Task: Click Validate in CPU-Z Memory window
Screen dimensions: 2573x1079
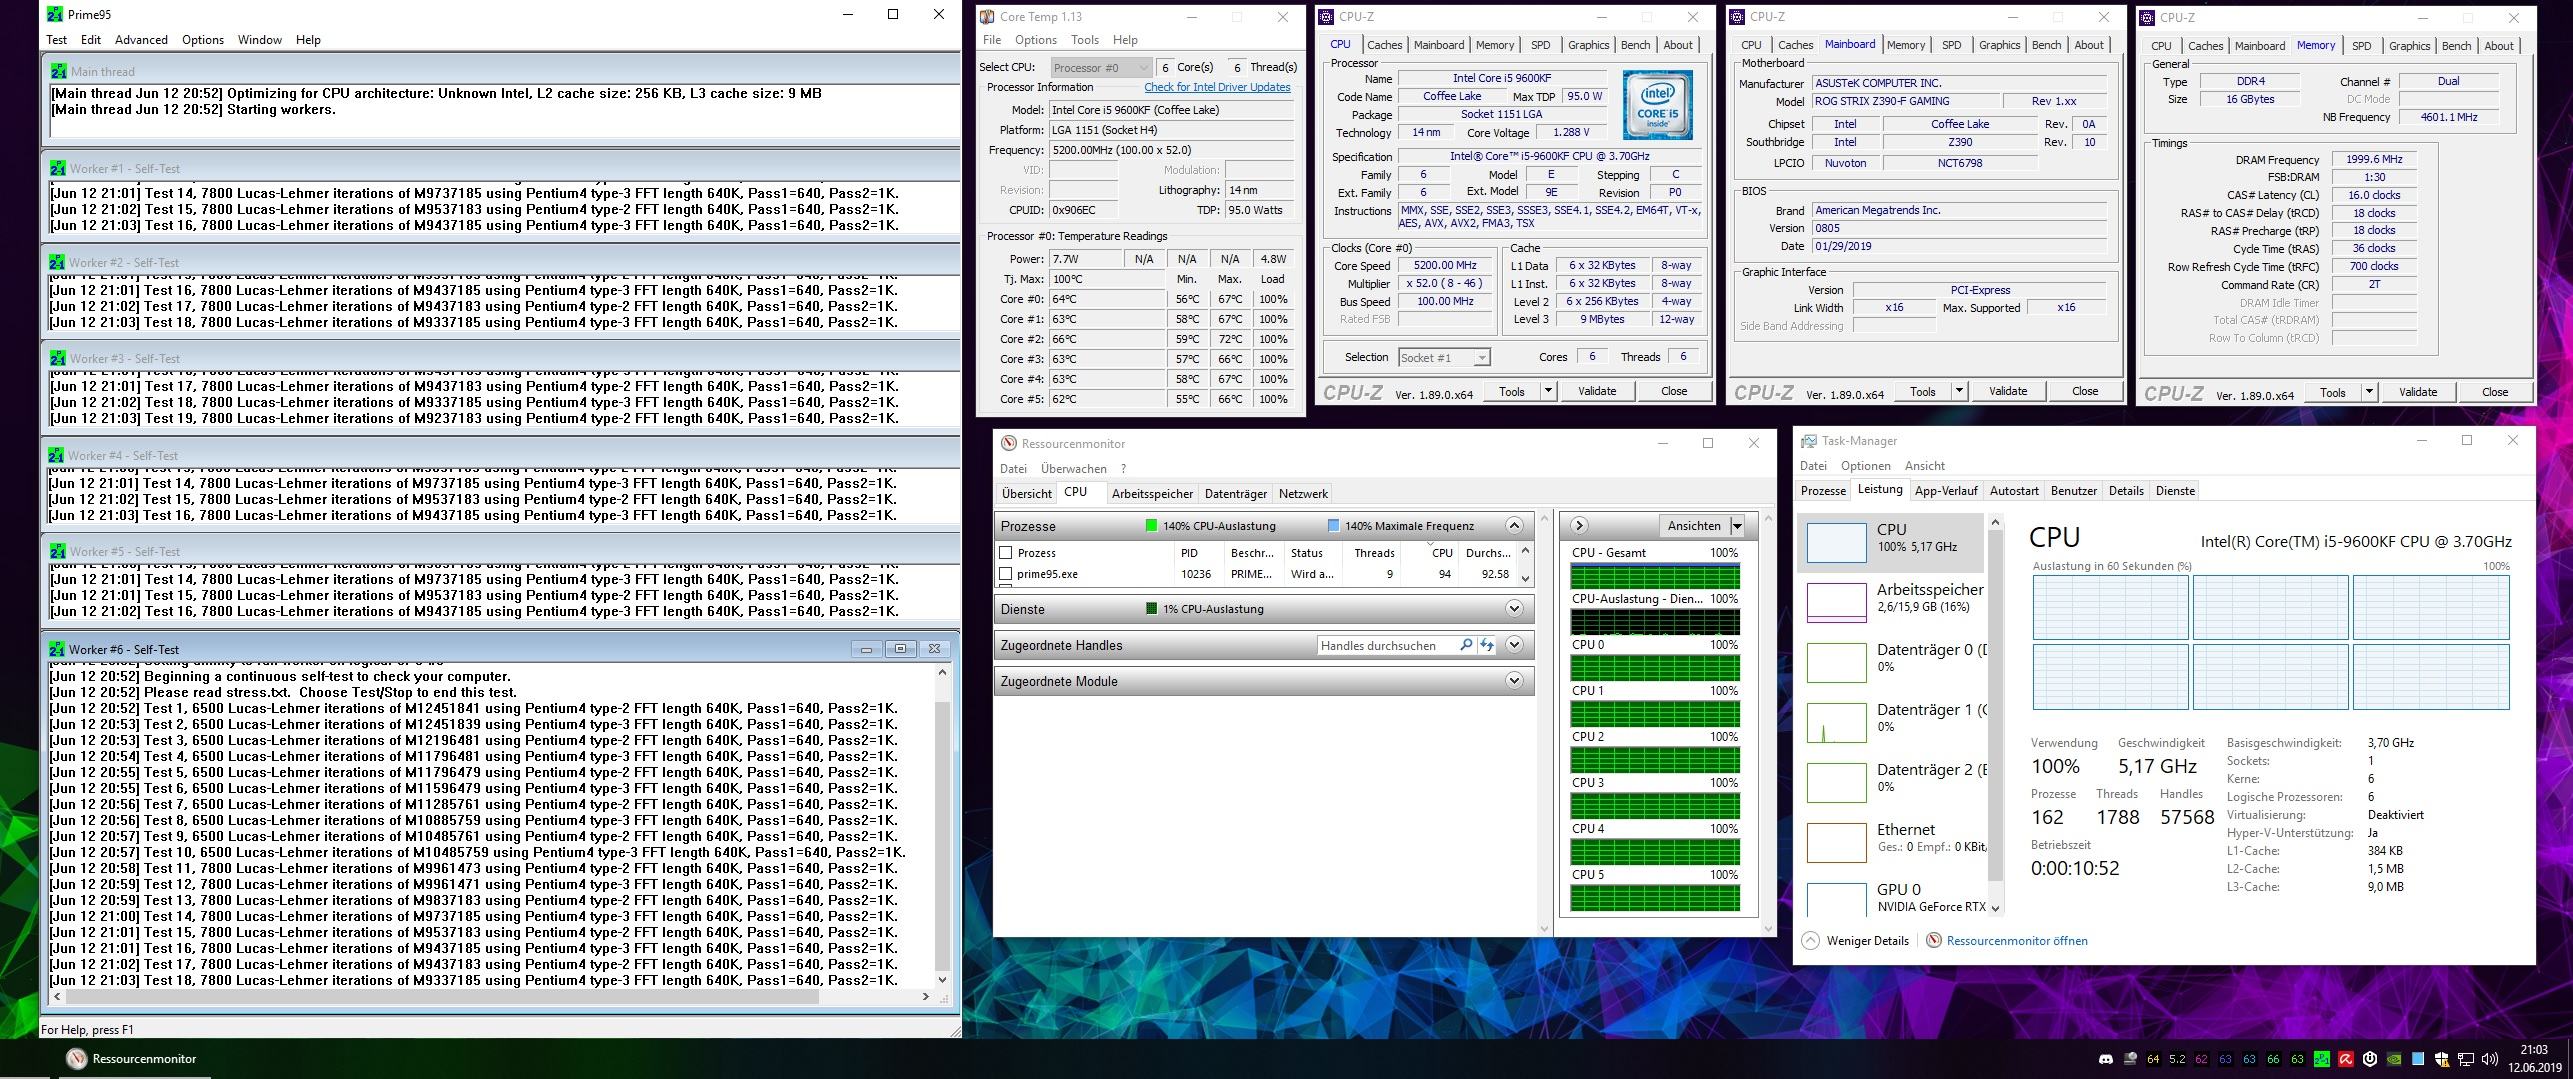Action: tap(2417, 392)
